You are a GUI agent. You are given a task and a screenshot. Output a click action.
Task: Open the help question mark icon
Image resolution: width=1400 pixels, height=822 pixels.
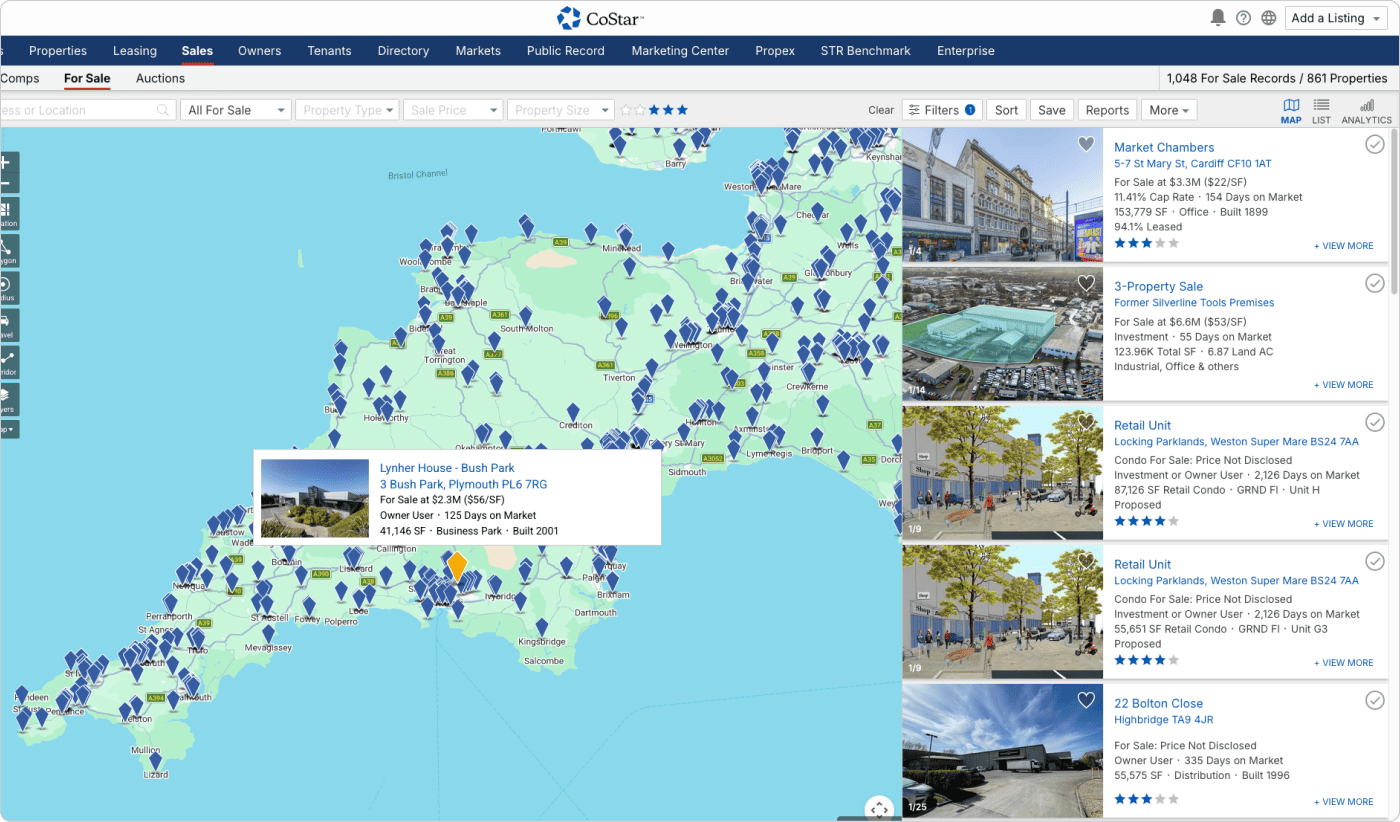(1243, 18)
